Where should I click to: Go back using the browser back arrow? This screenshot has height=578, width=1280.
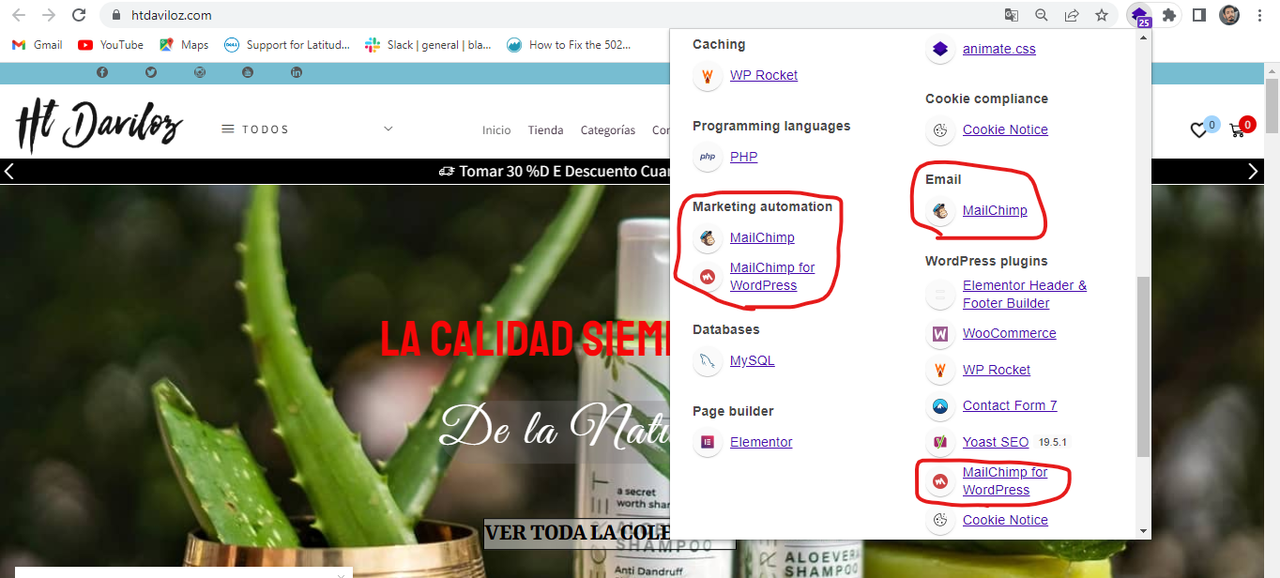click(x=19, y=15)
